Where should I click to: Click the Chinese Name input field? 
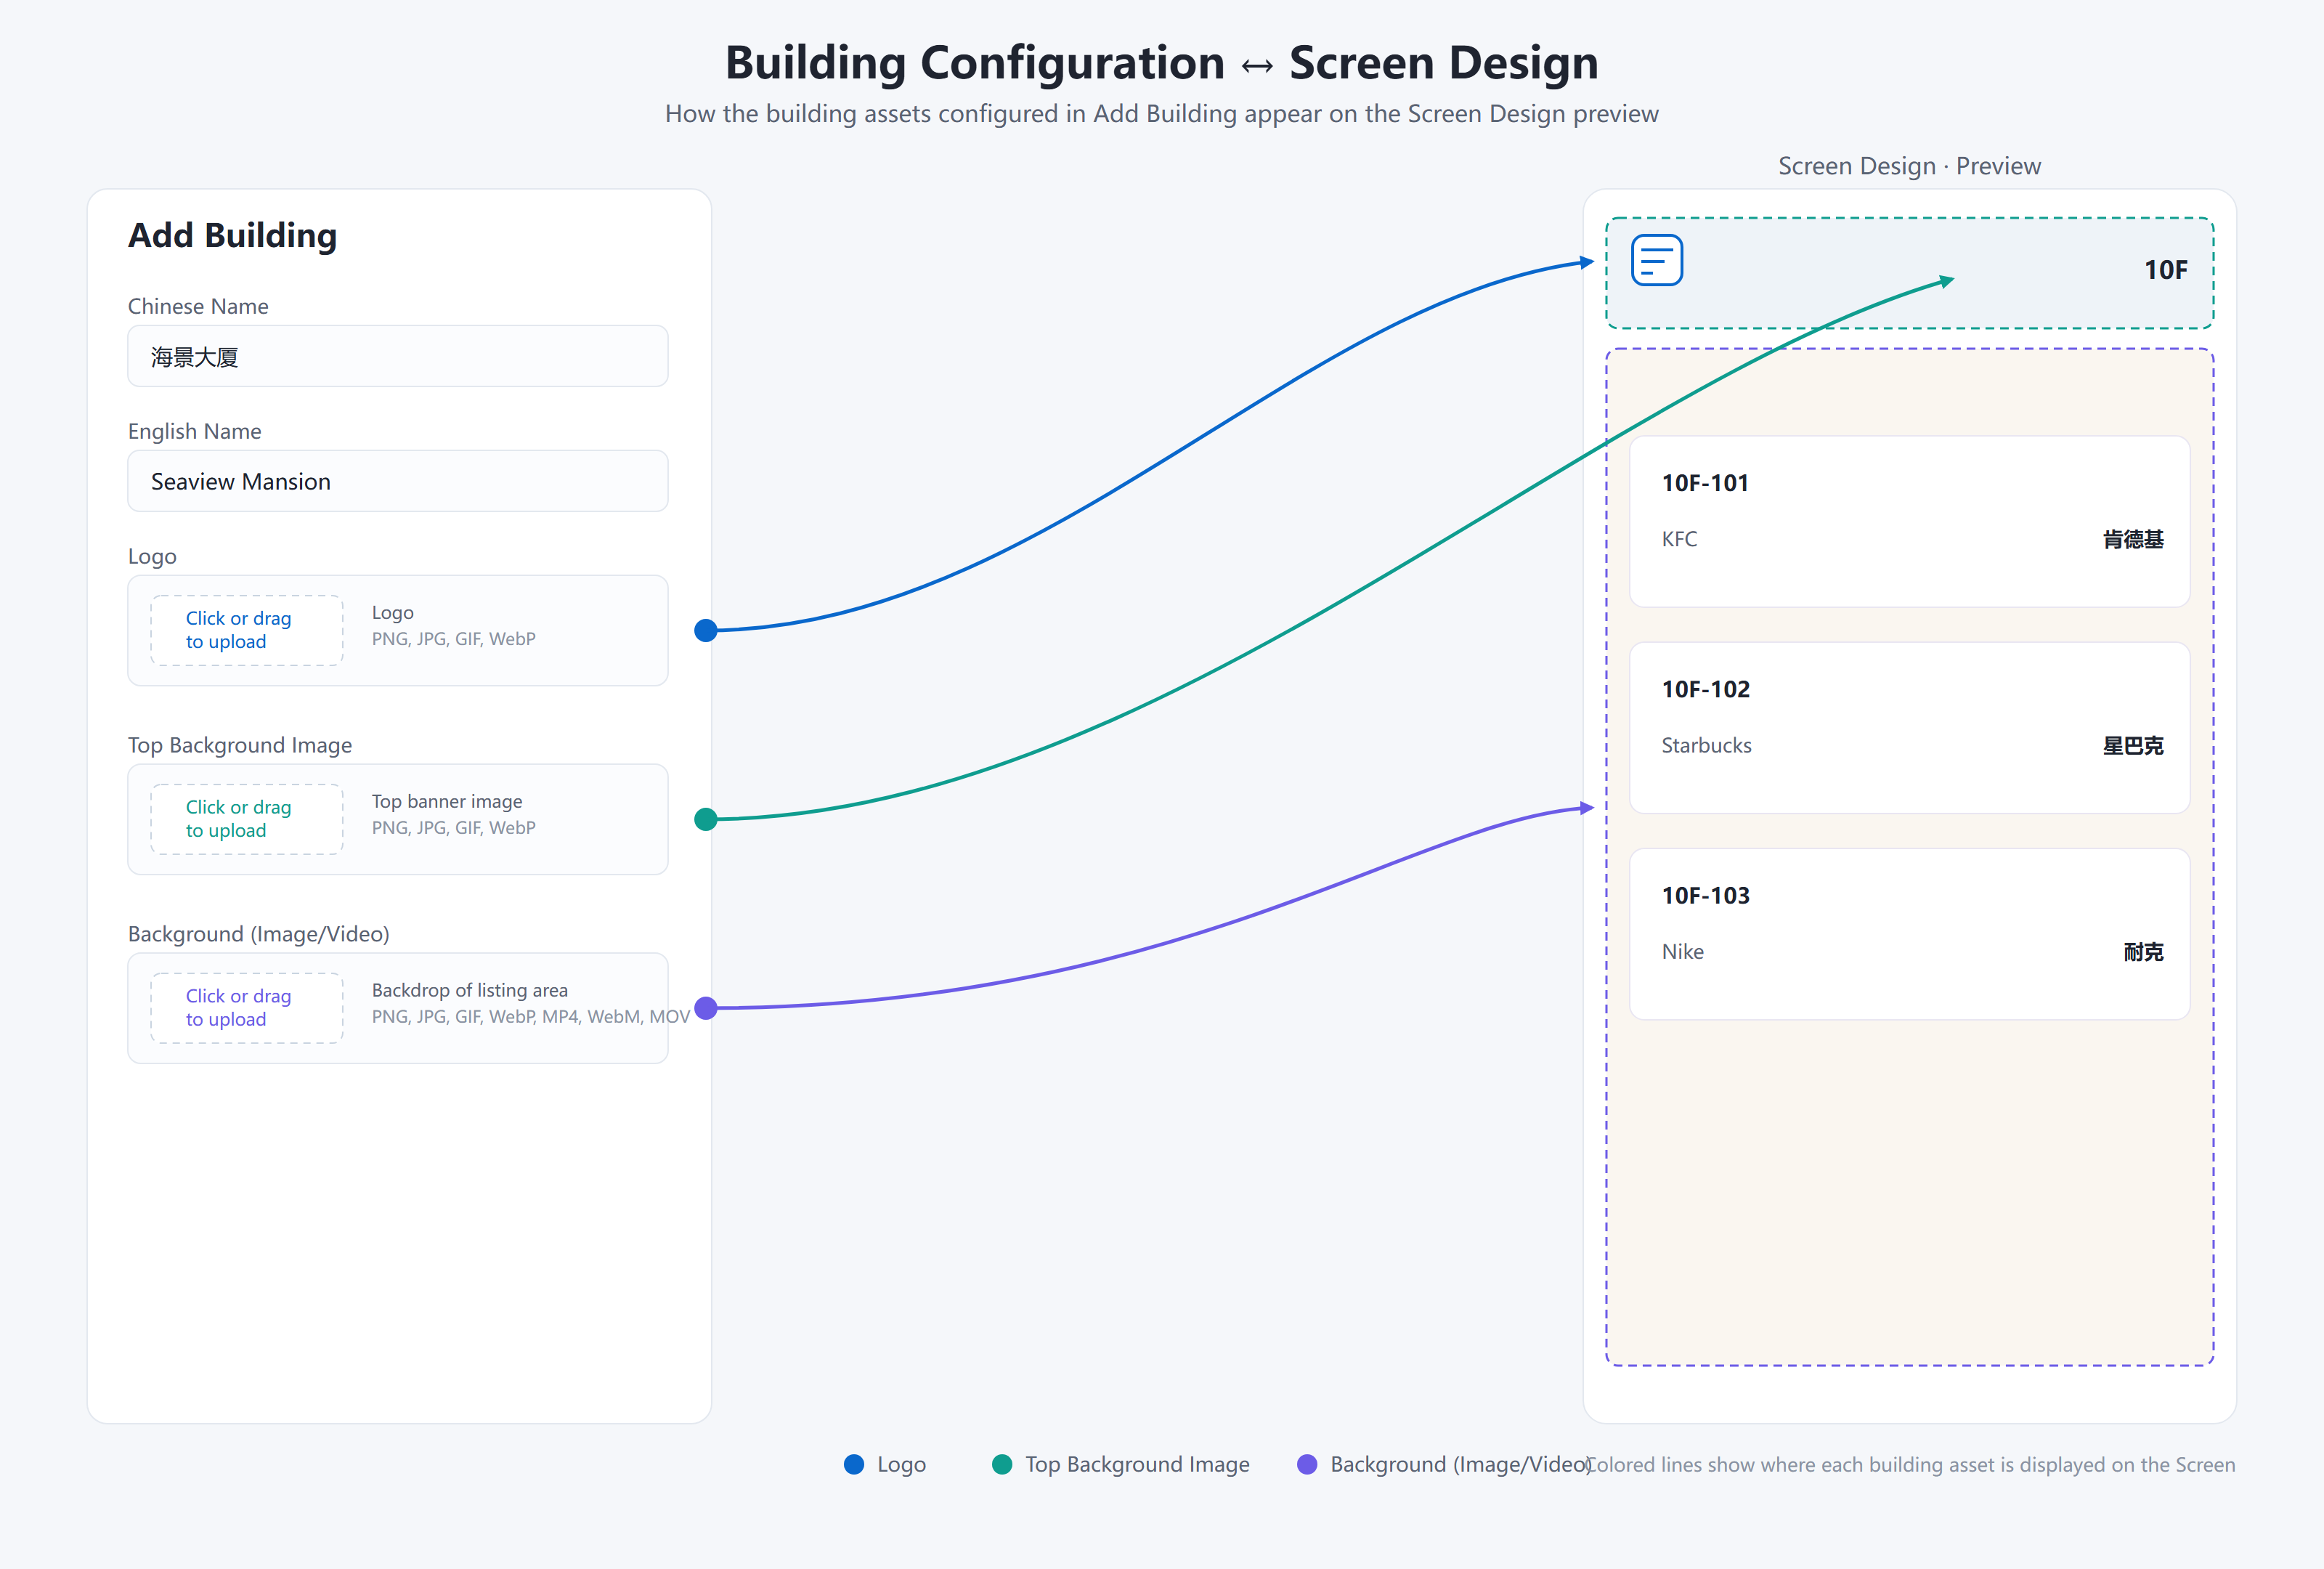398,356
